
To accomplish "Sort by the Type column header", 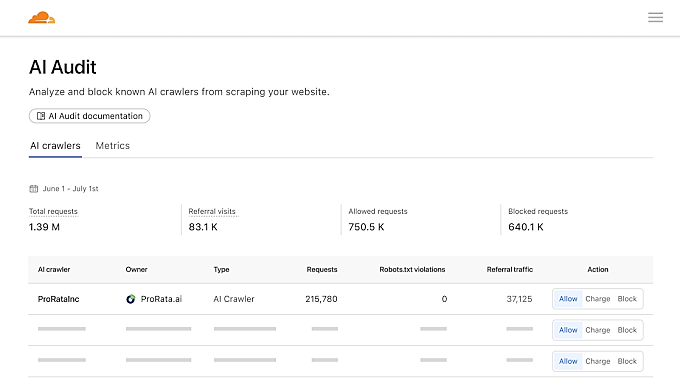I will (x=221, y=269).
